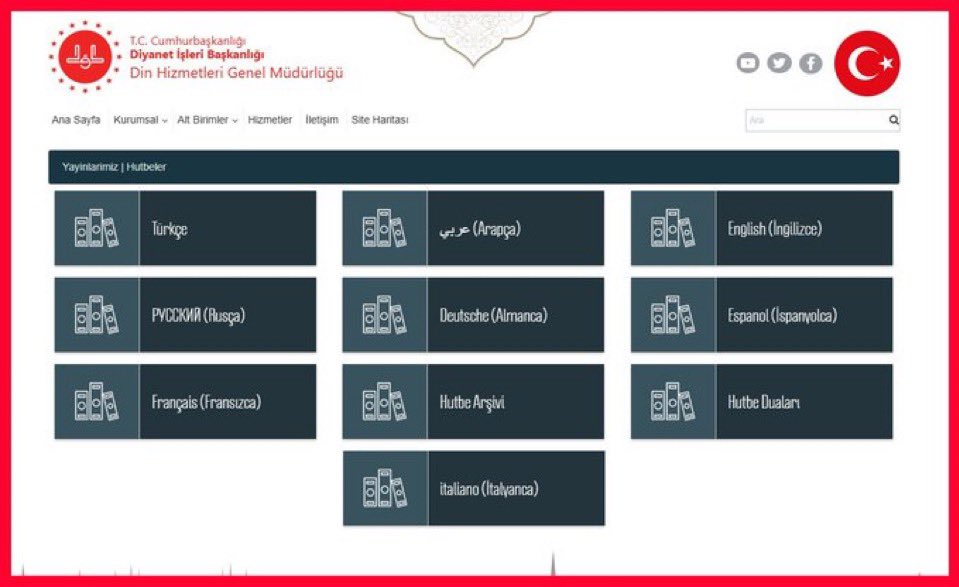This screenshot has height=587, width=959.
Task: Click the binders icon beside English
Action: pyautogui.click(x=673, y=228)
